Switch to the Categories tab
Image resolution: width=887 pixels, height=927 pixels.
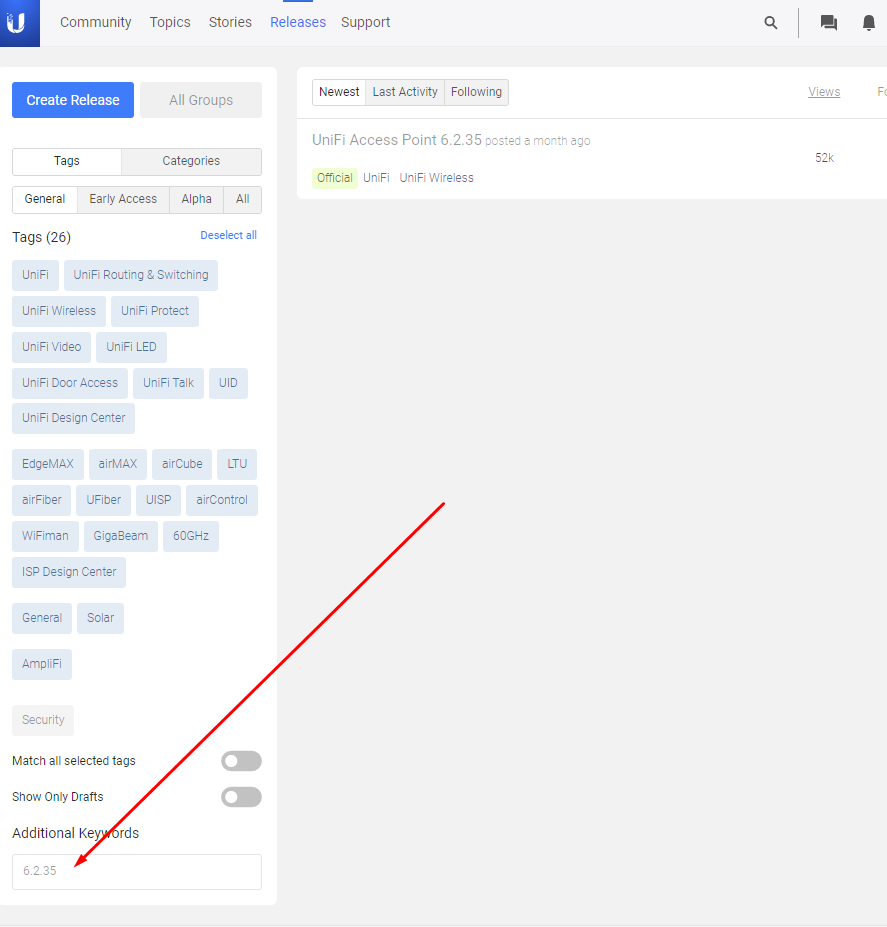click(x=191, y=161)
